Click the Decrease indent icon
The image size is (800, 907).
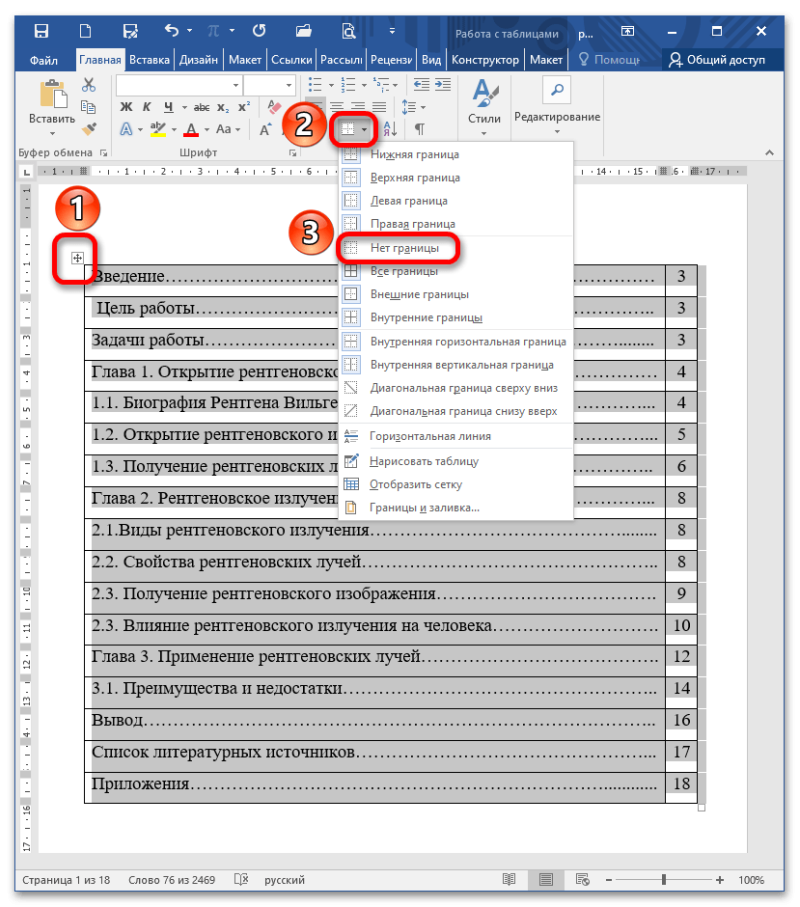422,85
